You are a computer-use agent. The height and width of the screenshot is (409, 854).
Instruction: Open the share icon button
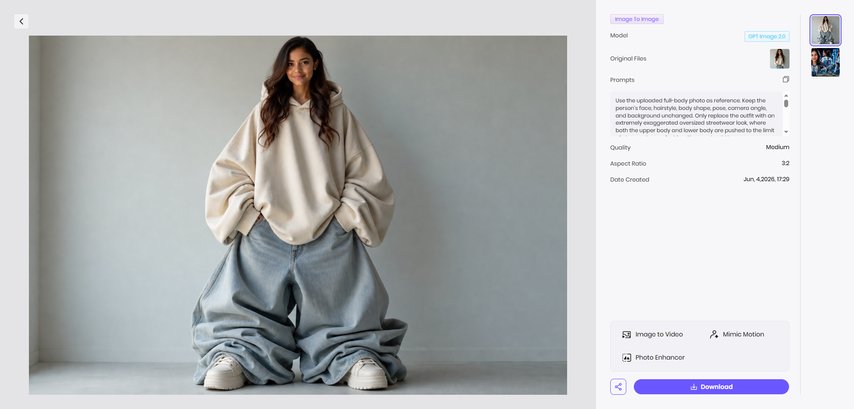[x=618, y=387]
